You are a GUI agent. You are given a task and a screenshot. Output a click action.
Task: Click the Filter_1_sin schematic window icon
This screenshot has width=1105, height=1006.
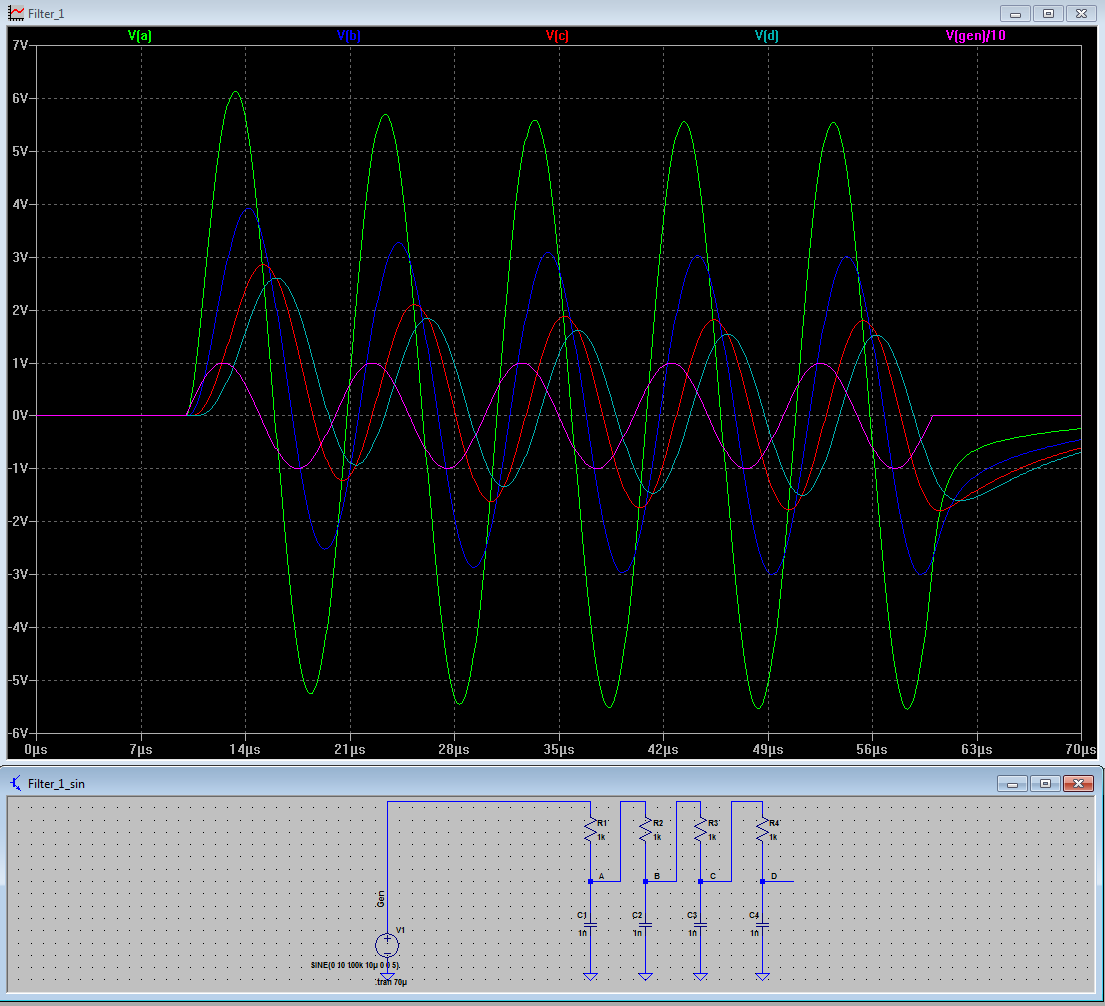(x=16, y=783)
